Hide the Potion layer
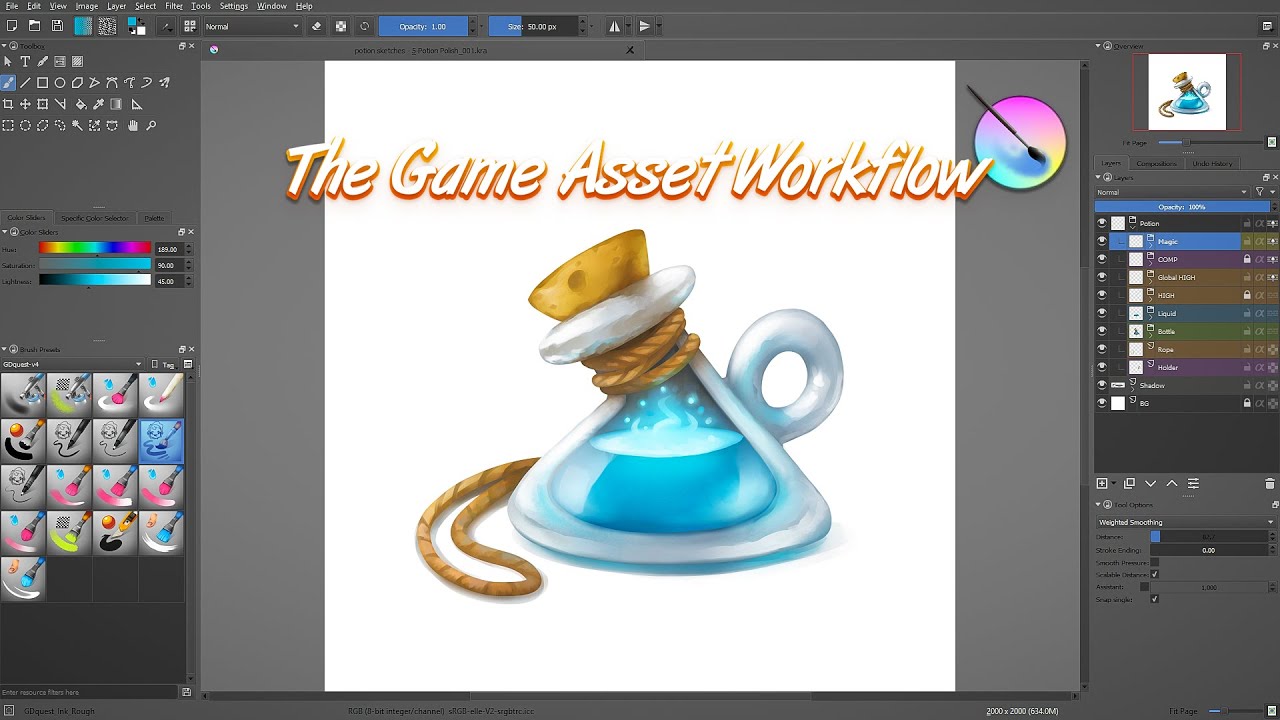Viewport: 1280px width, 720px height. pyautogui.click(x=1103, y=222)
